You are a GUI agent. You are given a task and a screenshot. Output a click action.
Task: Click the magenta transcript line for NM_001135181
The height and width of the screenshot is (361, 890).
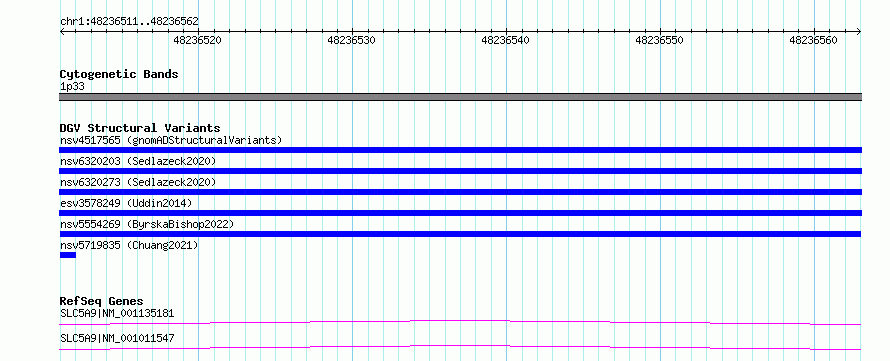460,322
